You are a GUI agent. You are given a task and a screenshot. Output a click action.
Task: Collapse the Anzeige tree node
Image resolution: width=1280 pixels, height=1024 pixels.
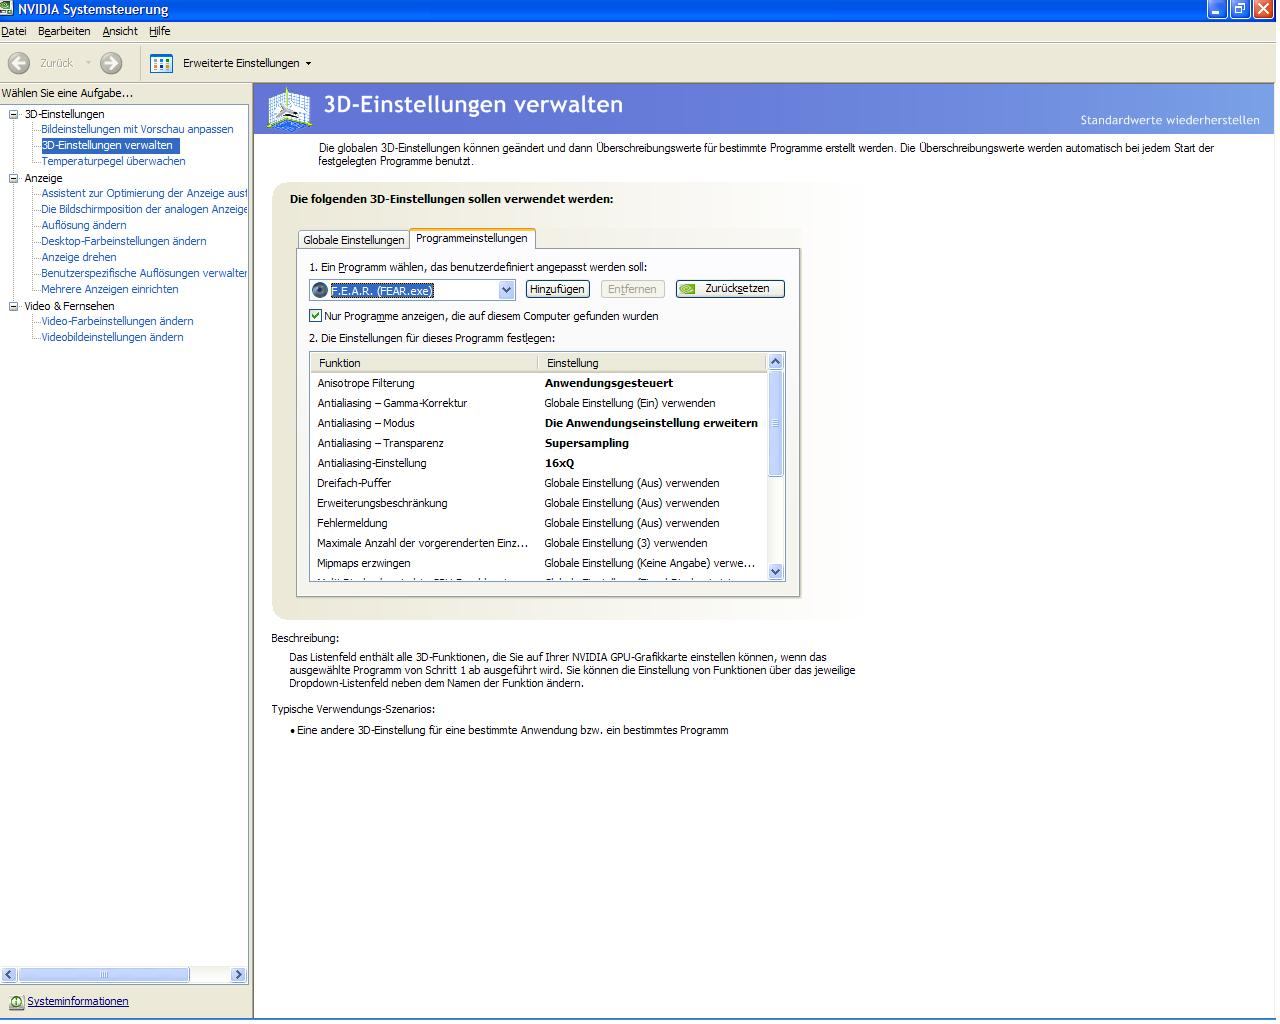tap(14, 178)
